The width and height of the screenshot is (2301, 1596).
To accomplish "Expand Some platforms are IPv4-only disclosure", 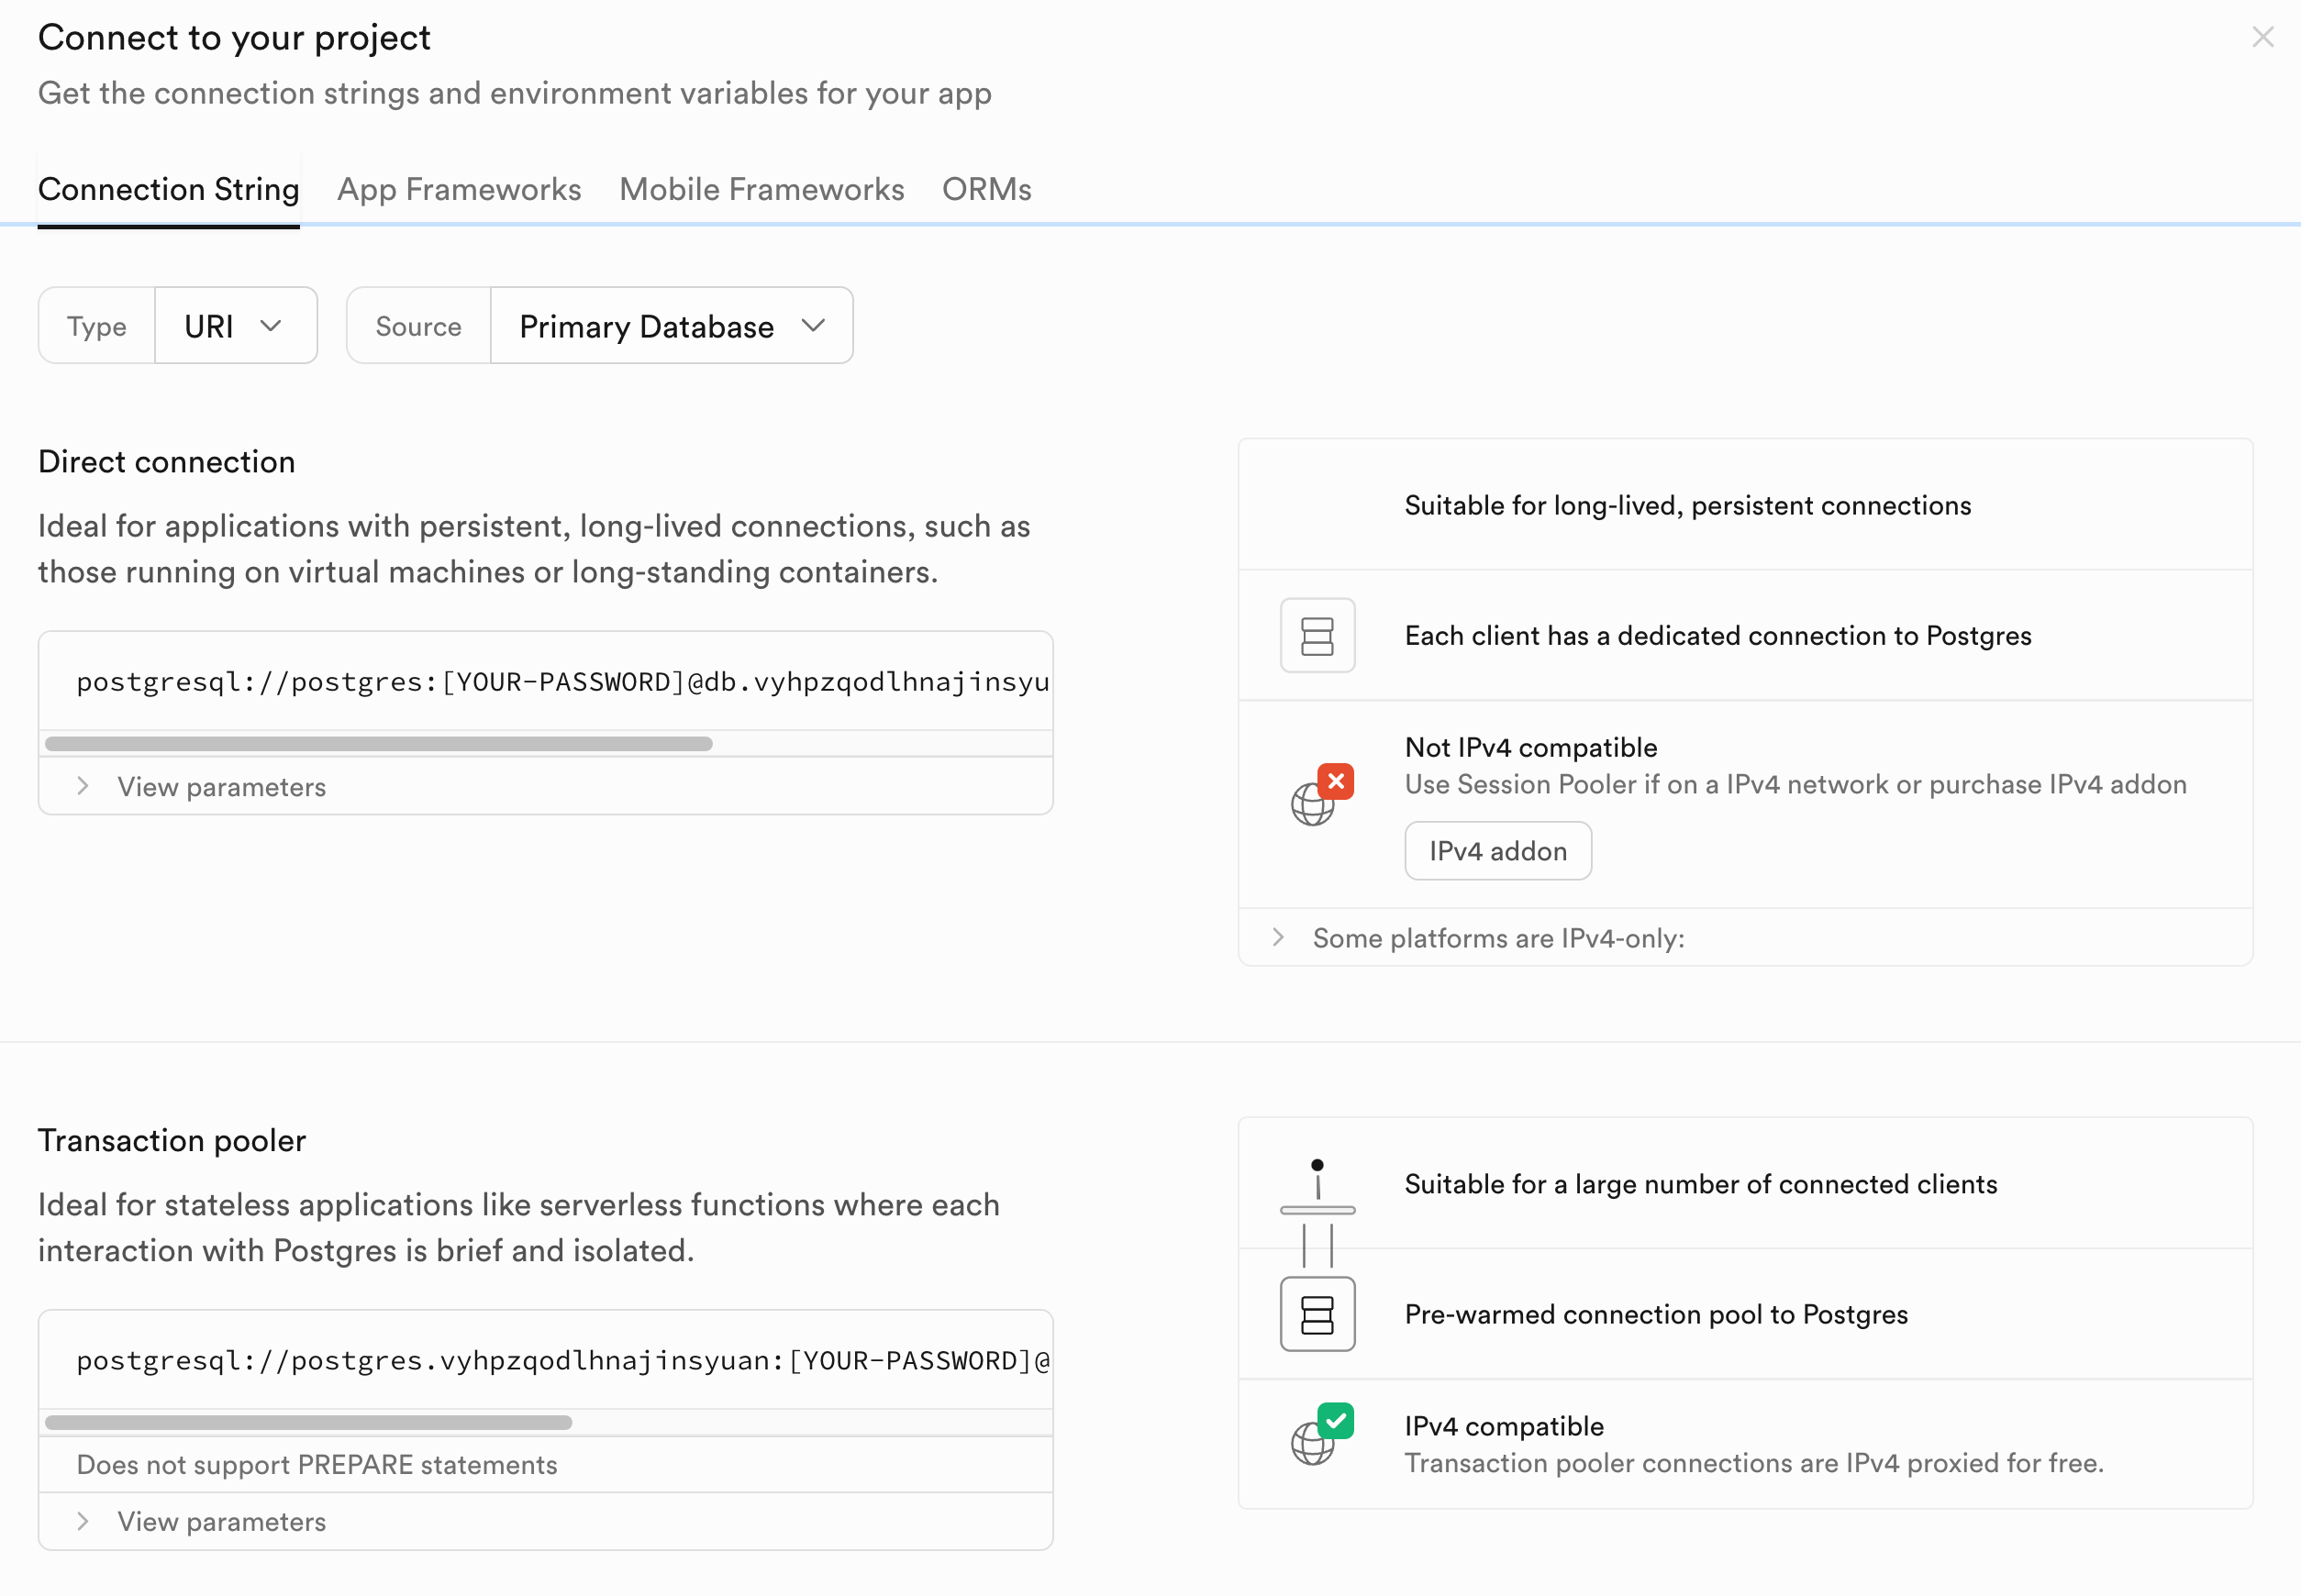I will tap(1278, 940).
